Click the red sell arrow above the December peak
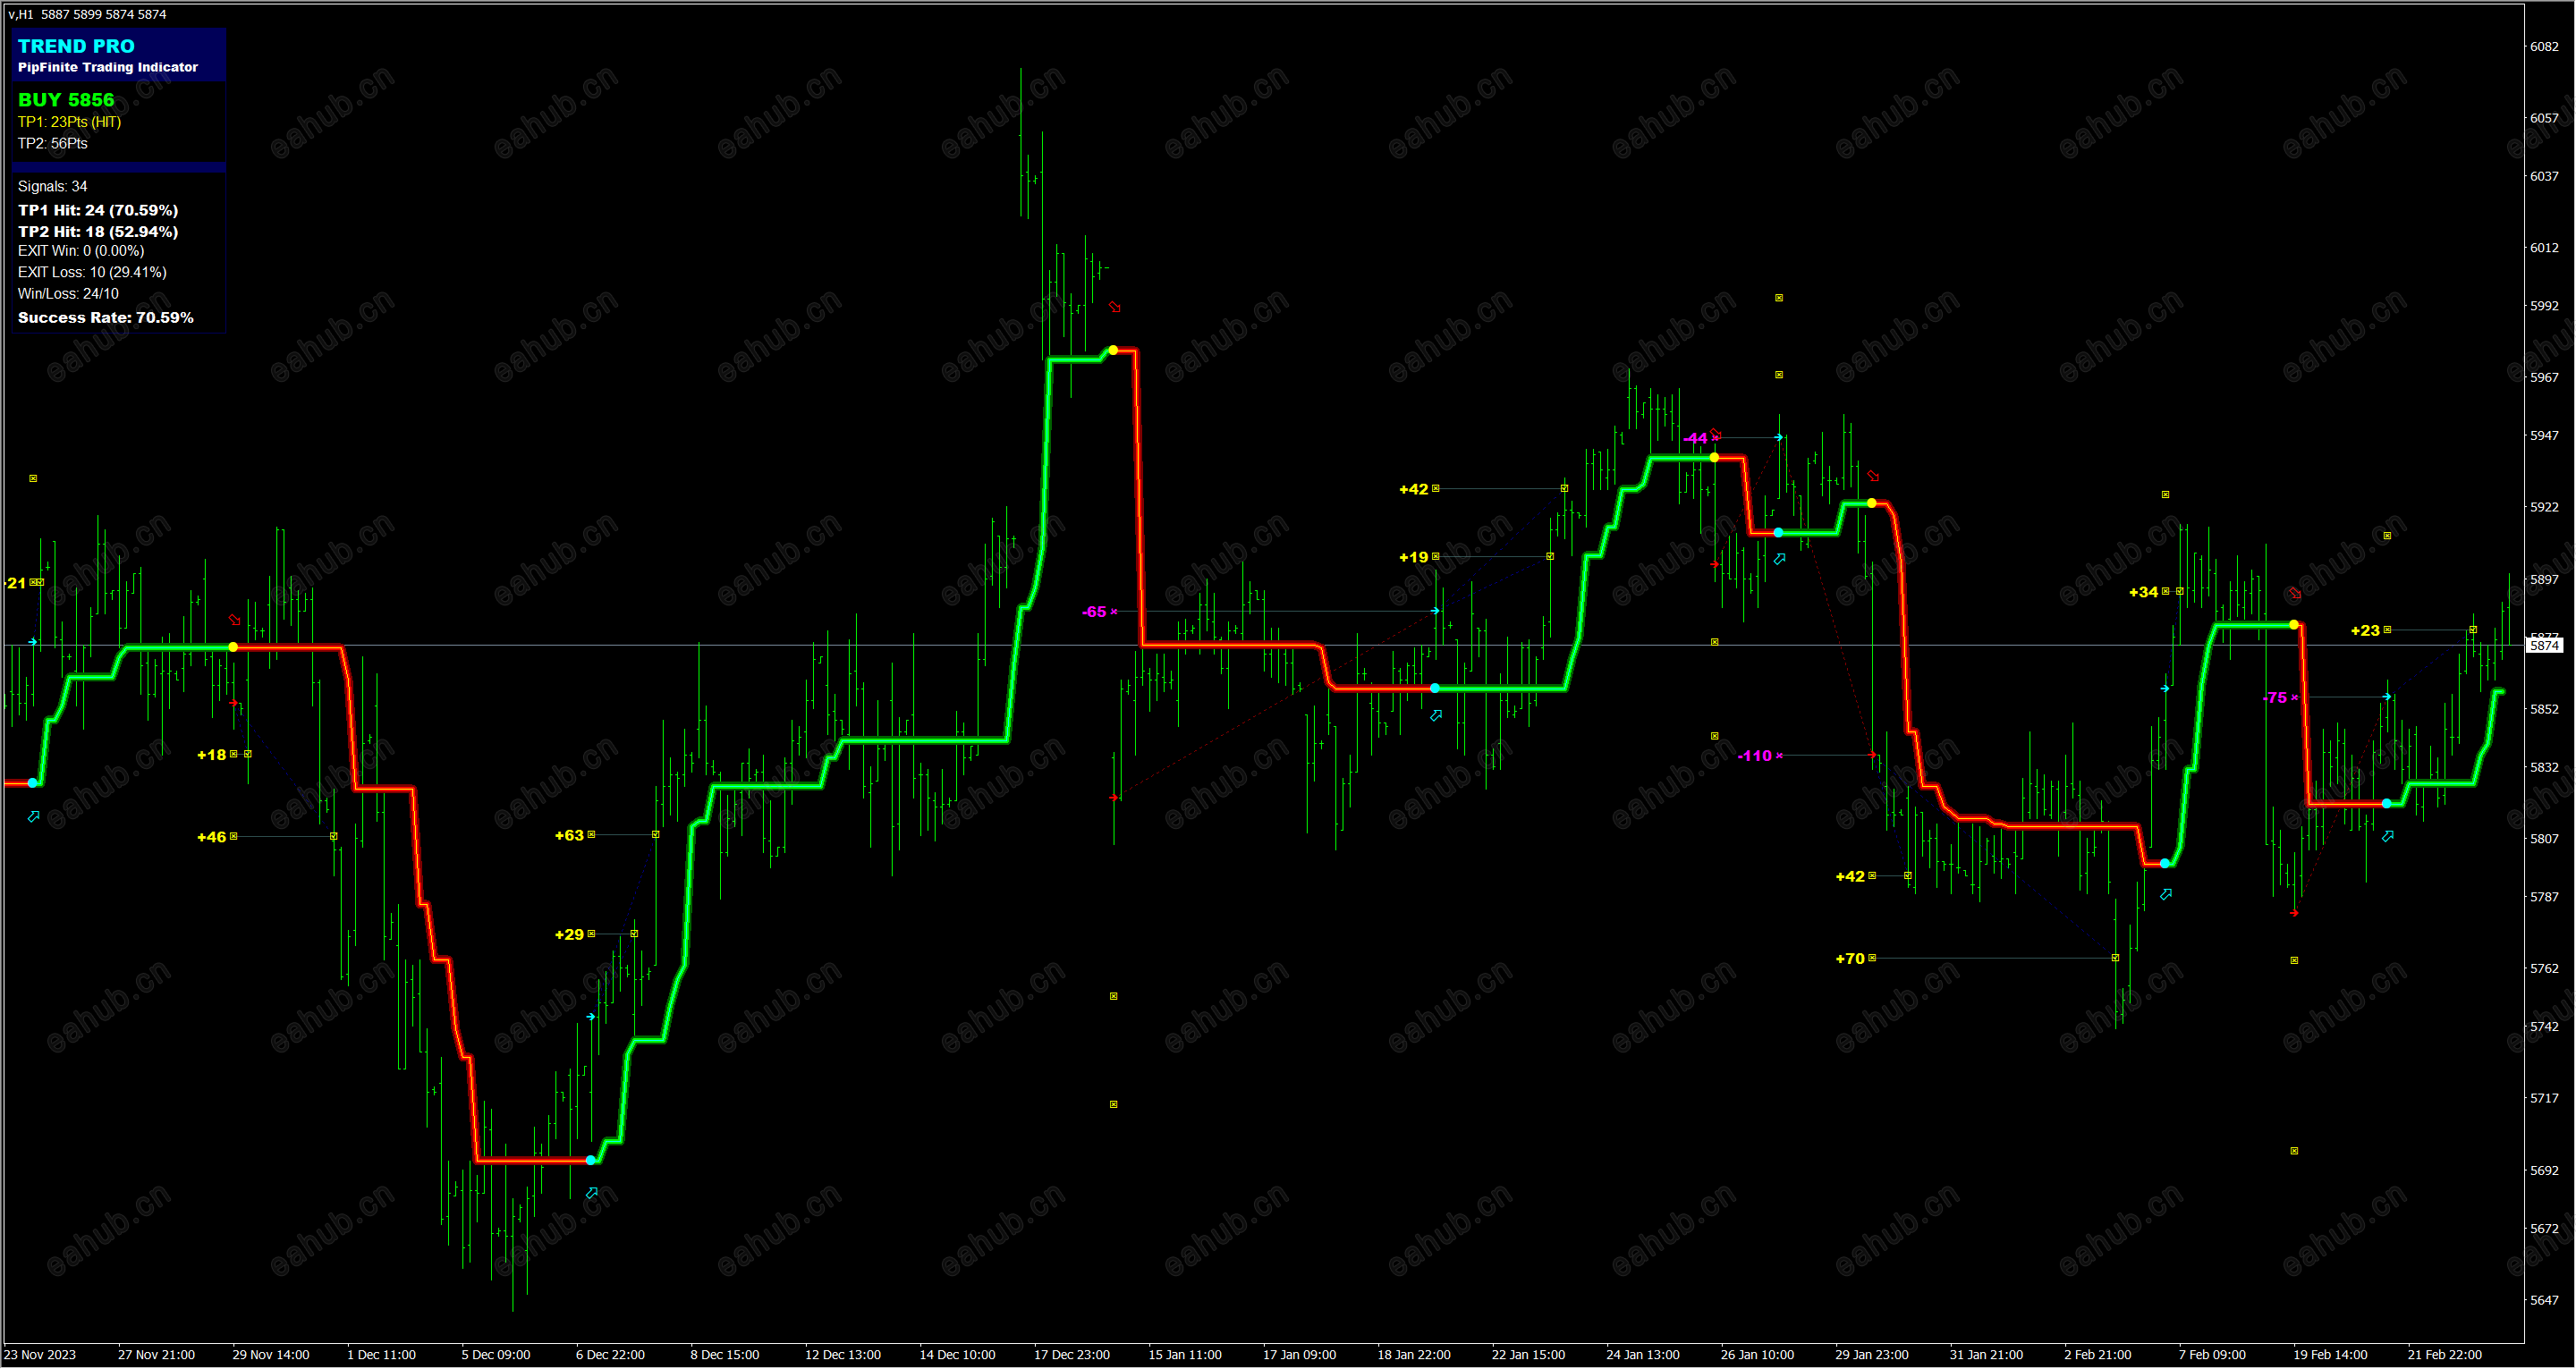The height and width of the screenshot is (1369, 2576). 1114,307
